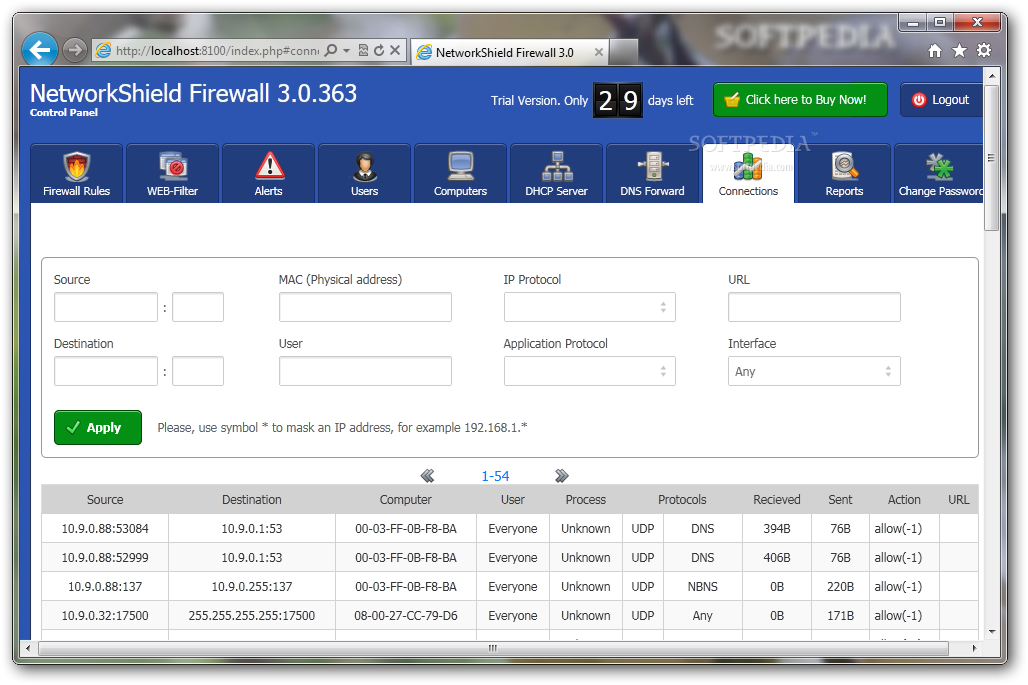Click the NetworkShield Firewall 3.0.363 title
The width and height of the screenshot is (1028, 685).
[193, 94]
